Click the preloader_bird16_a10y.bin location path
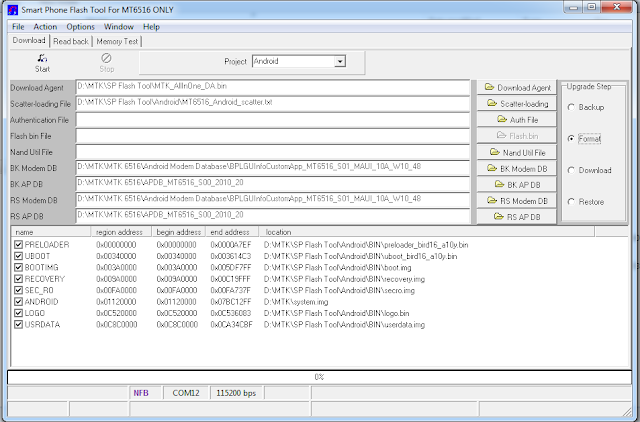This screenshot has width=640, height=422. 366,245
